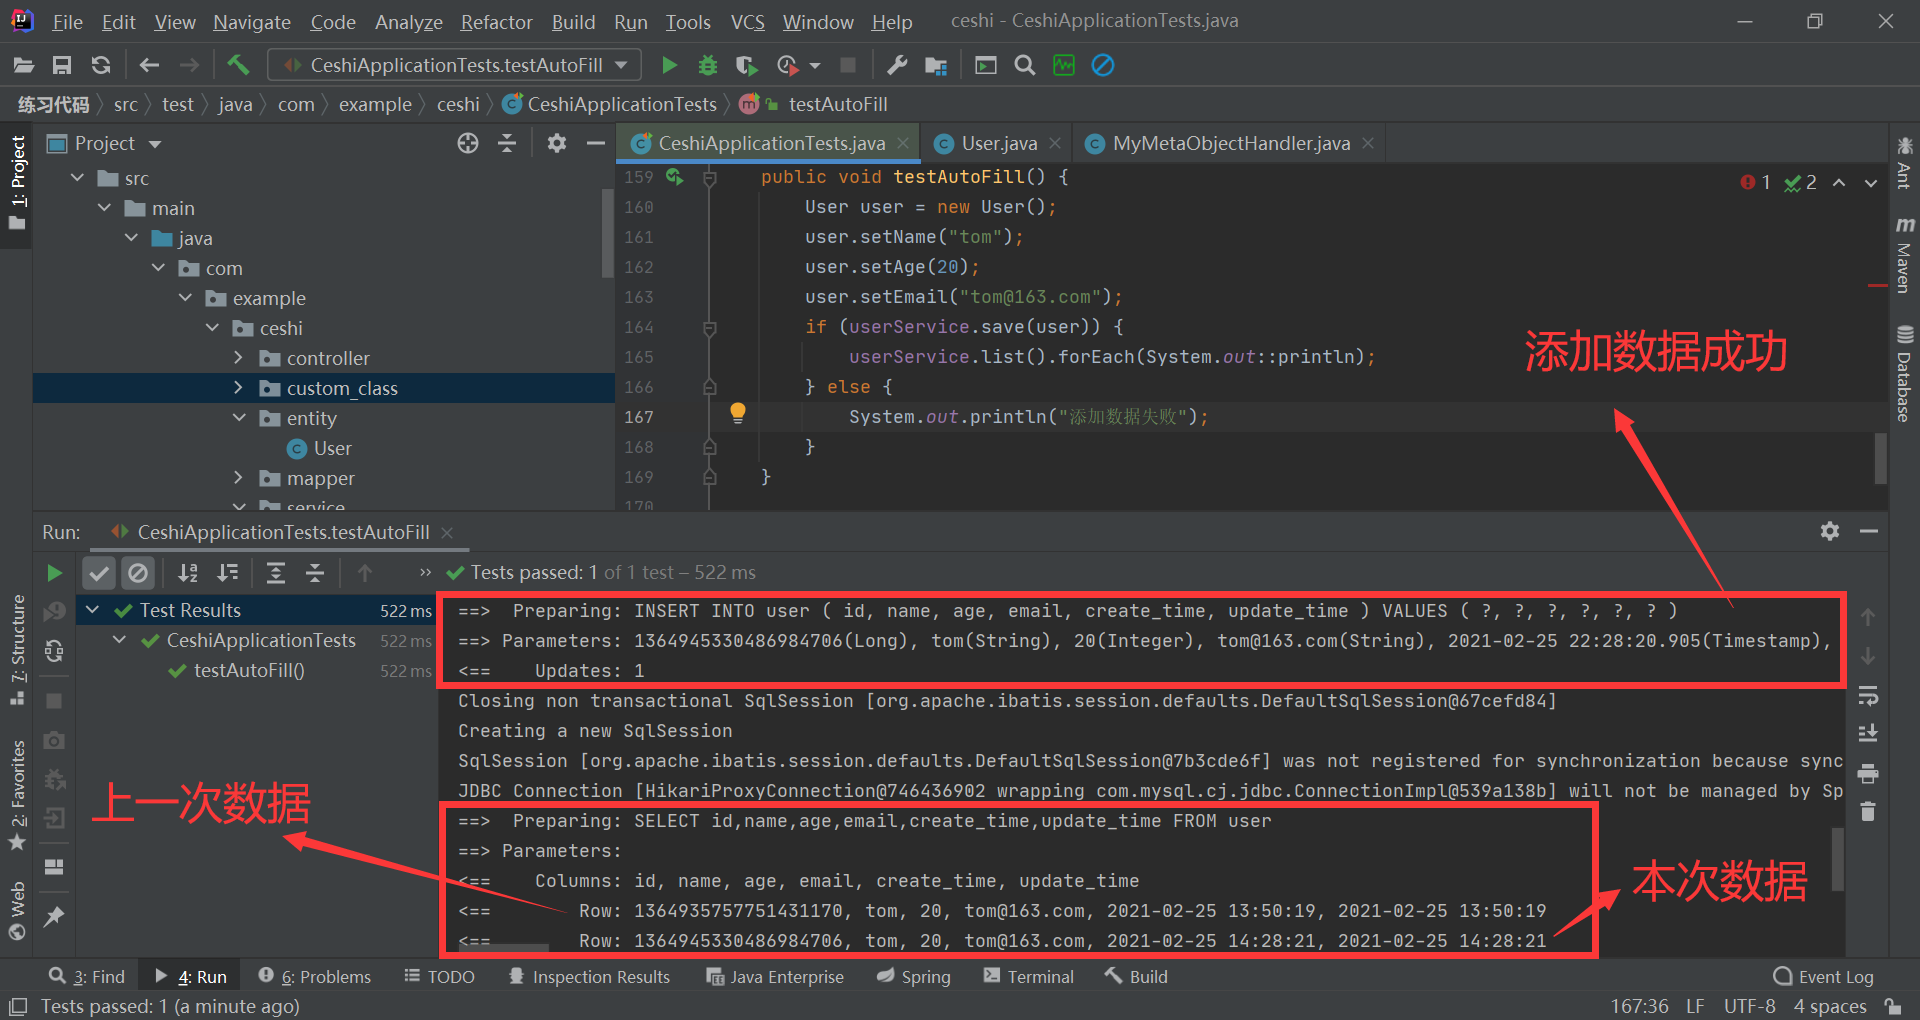Image resolution: width=1920 pixels, height=1020 pixels.
Task: Open settings wrench icon in toolbar
Action: coord(897,65)
